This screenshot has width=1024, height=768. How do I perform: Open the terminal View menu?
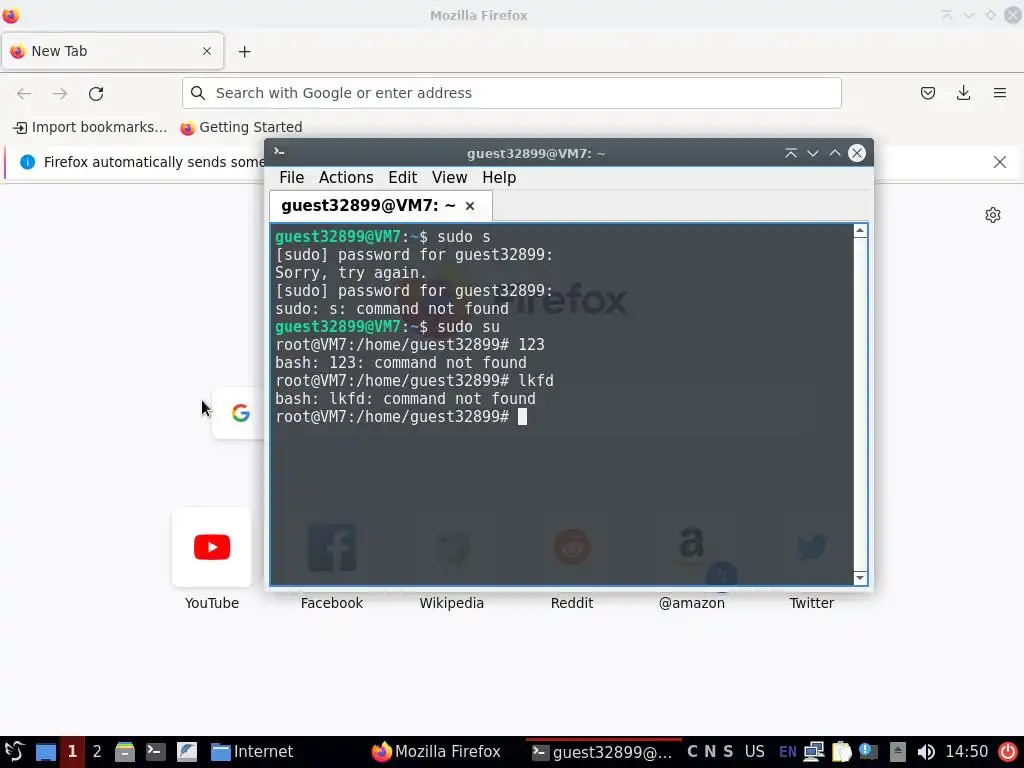(x=449, y=178)
